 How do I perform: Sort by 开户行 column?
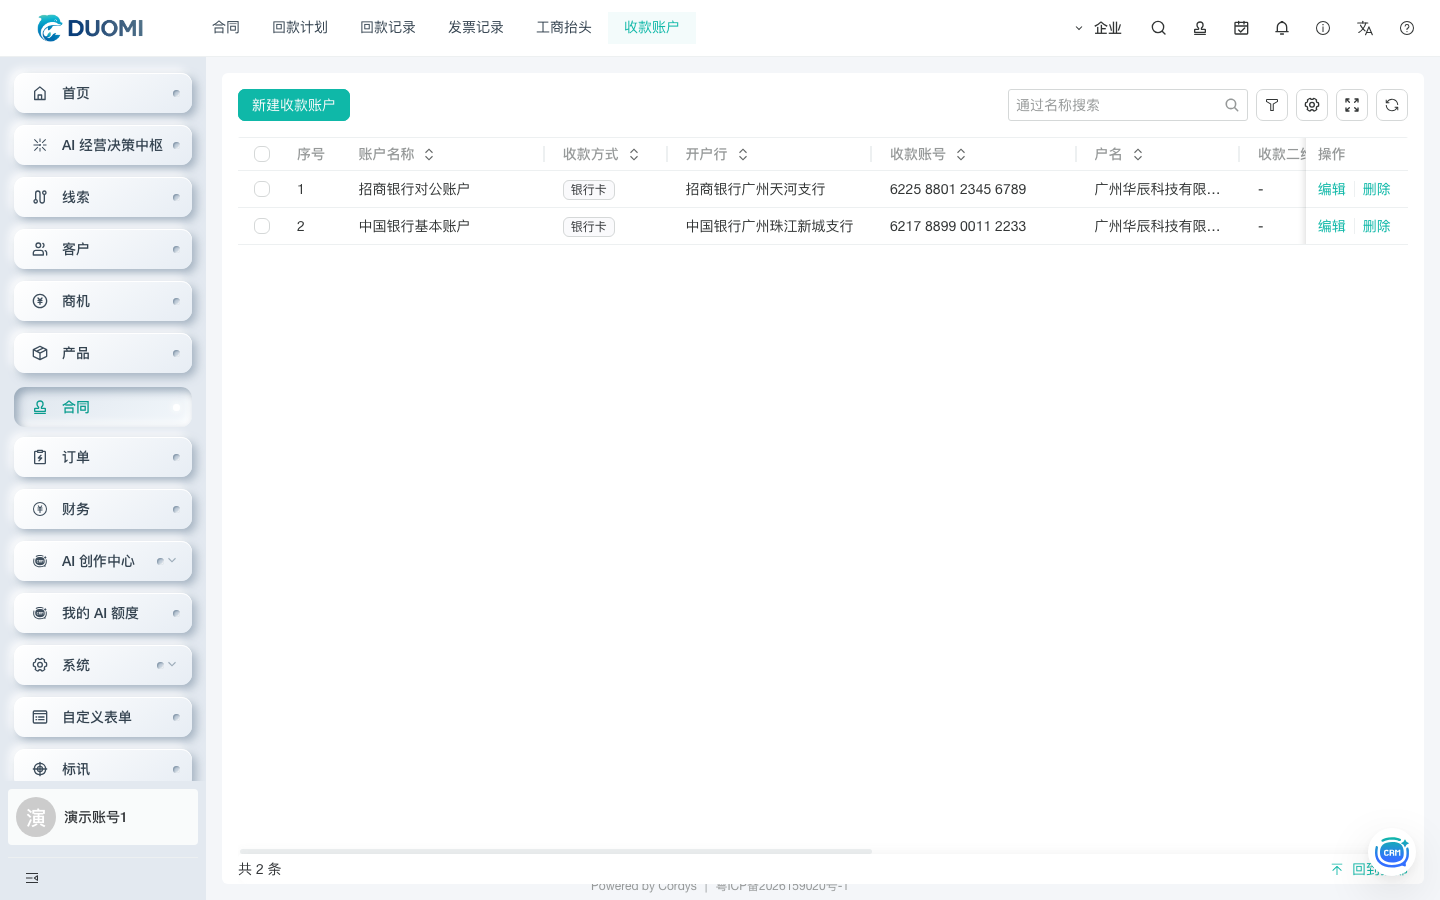point(743,154)
